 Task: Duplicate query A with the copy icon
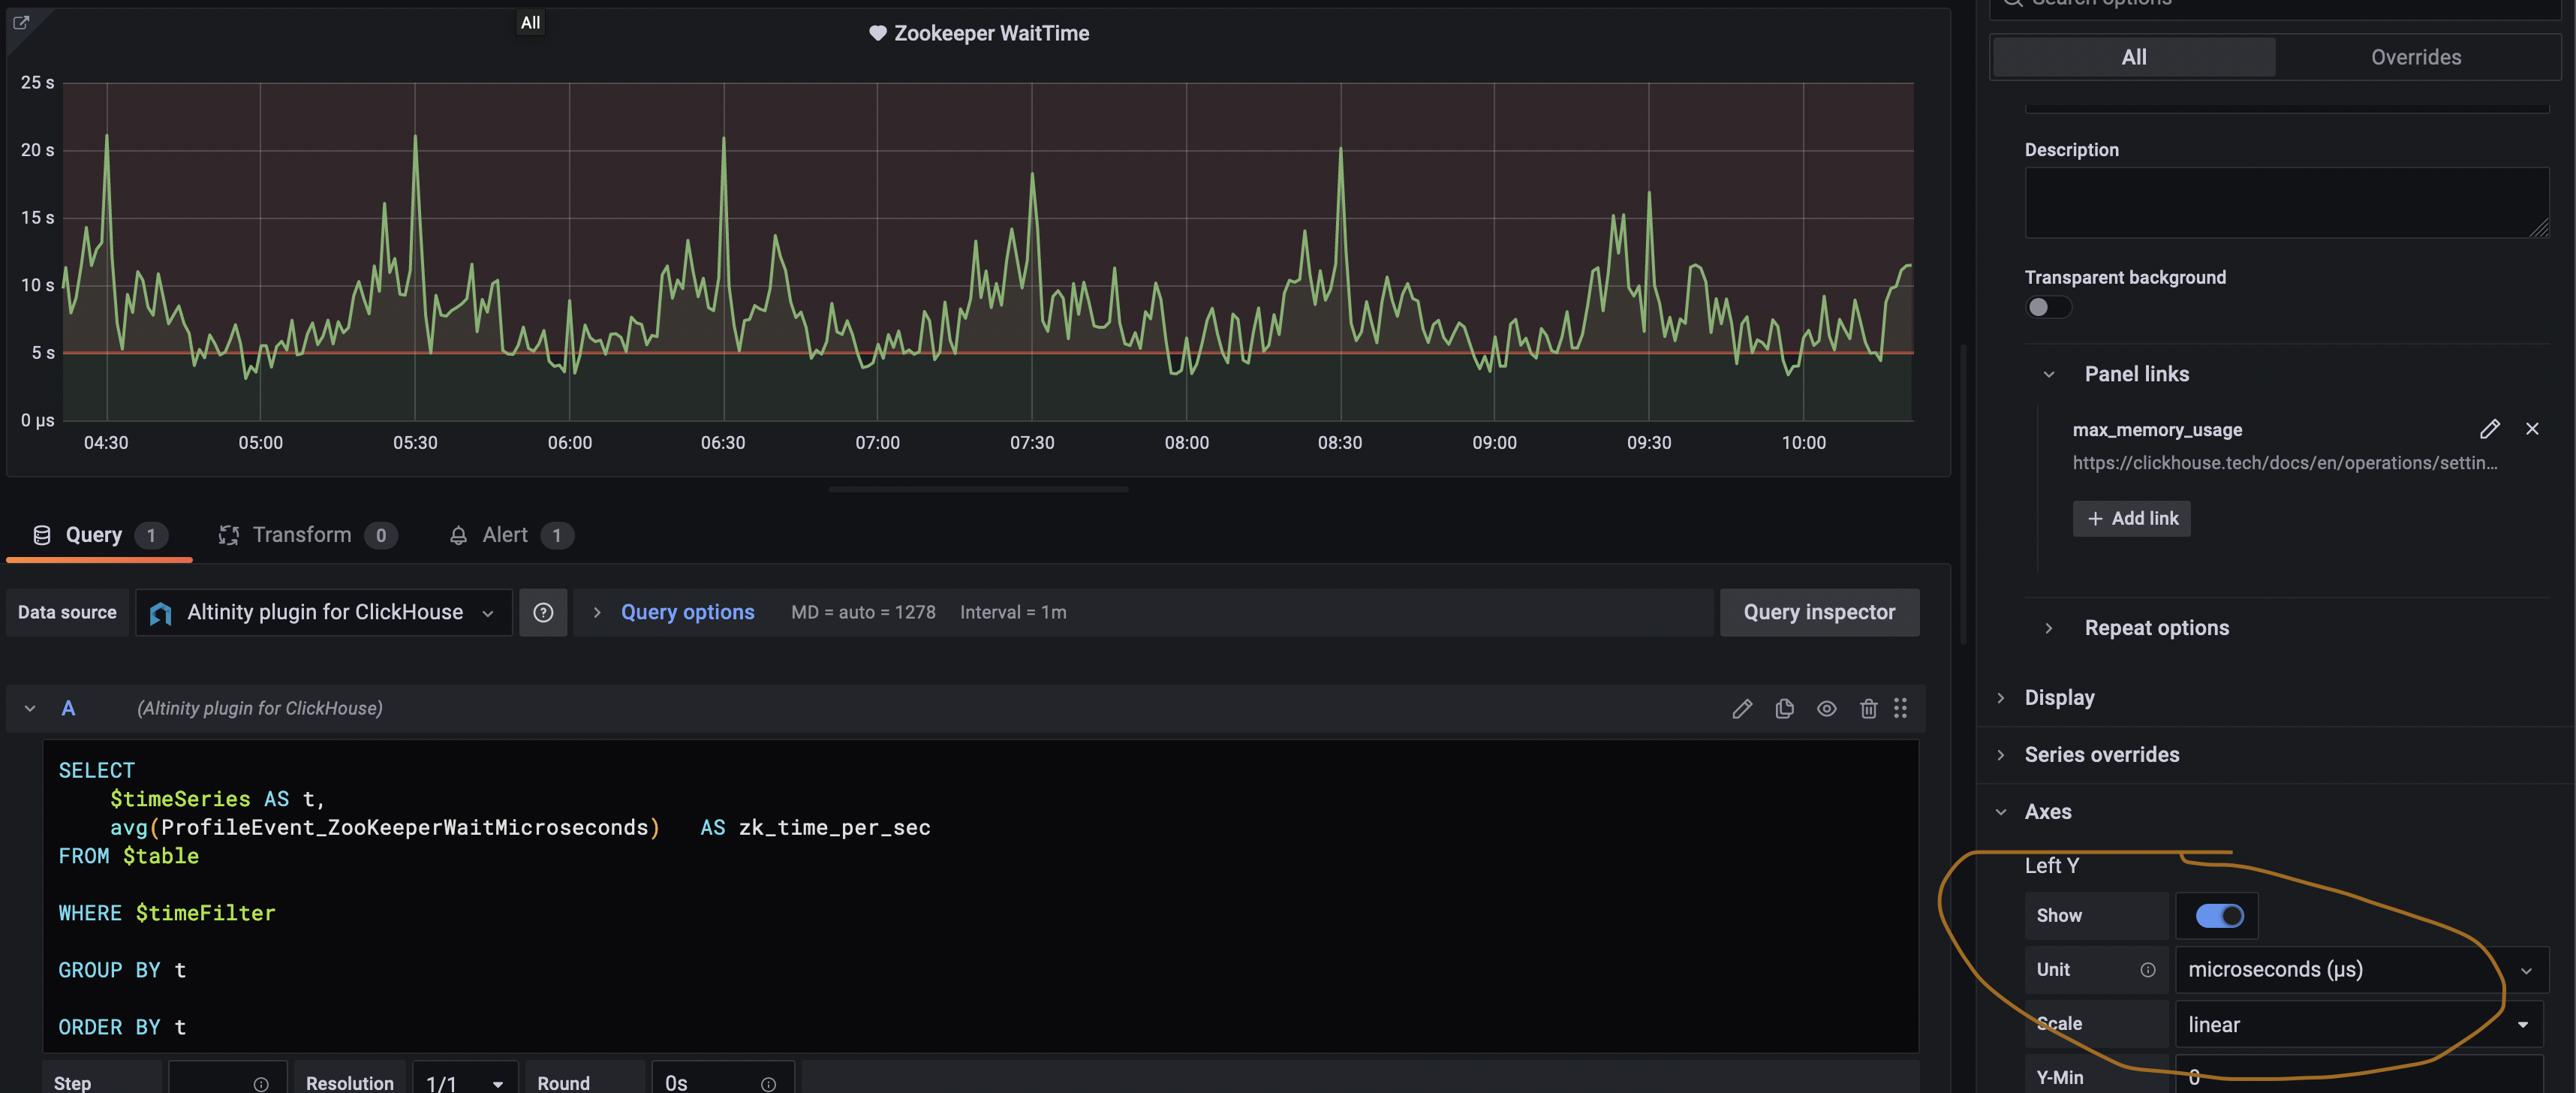[x=1784, y=709]
